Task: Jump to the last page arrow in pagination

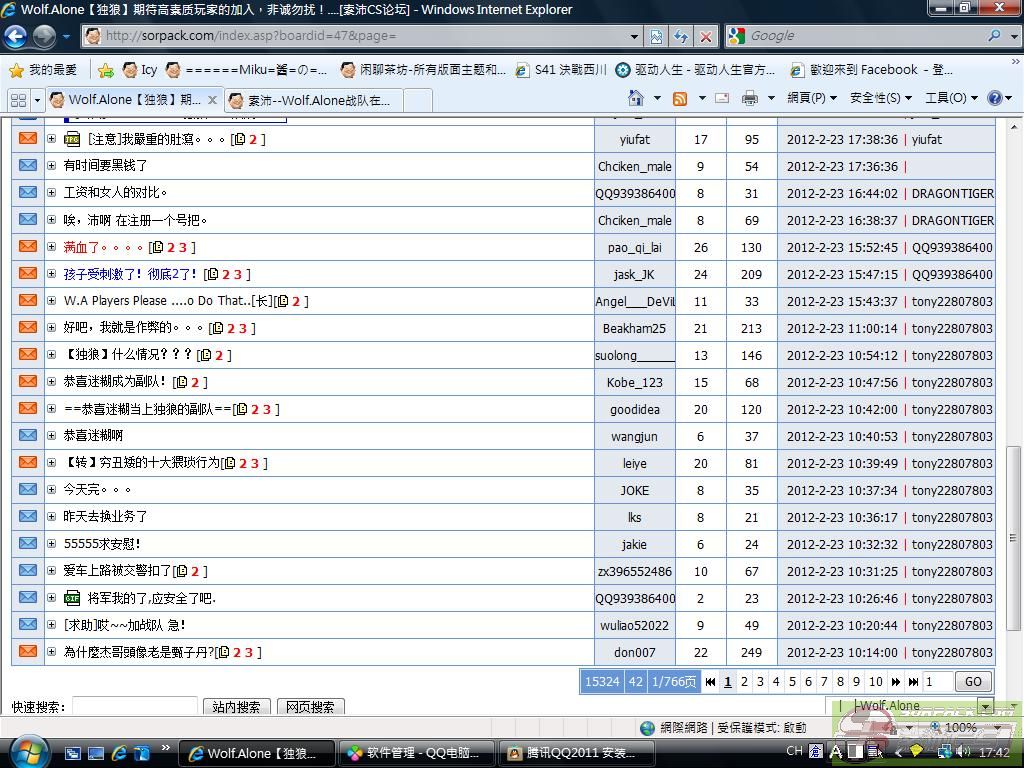Action: [913, 682]
